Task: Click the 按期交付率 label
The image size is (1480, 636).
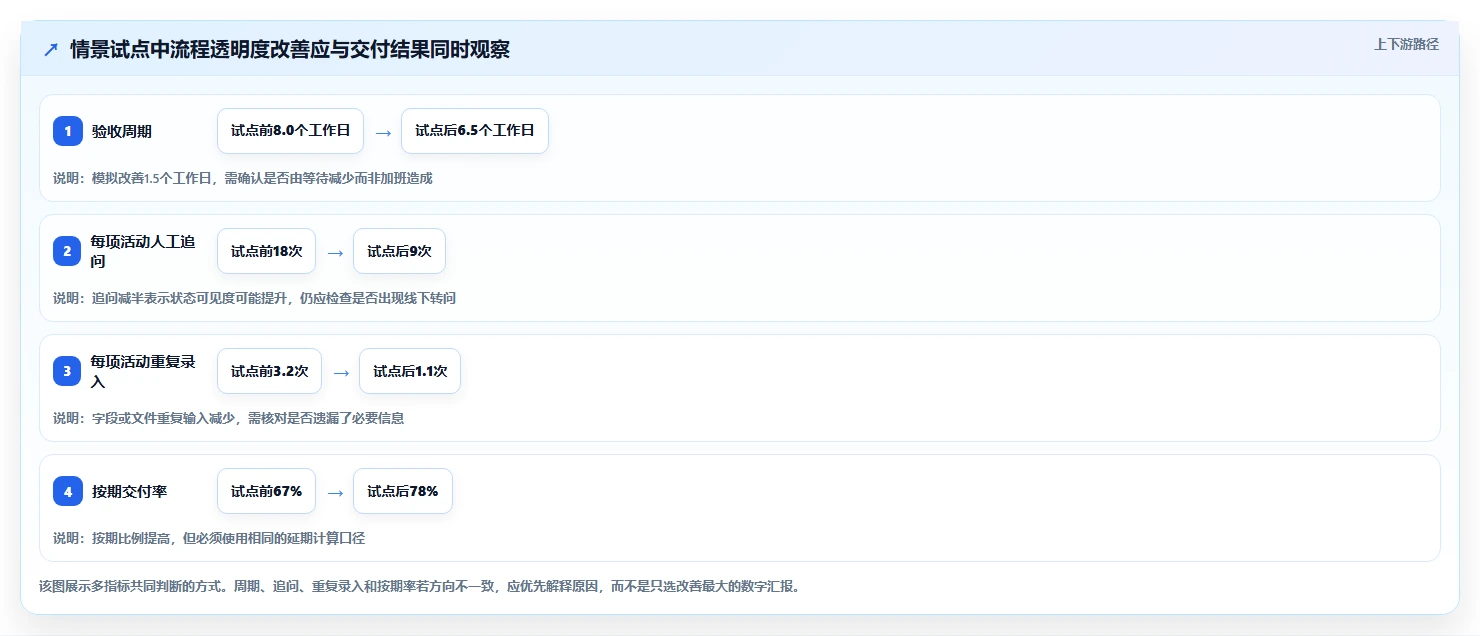Action: tap(129, 491)
